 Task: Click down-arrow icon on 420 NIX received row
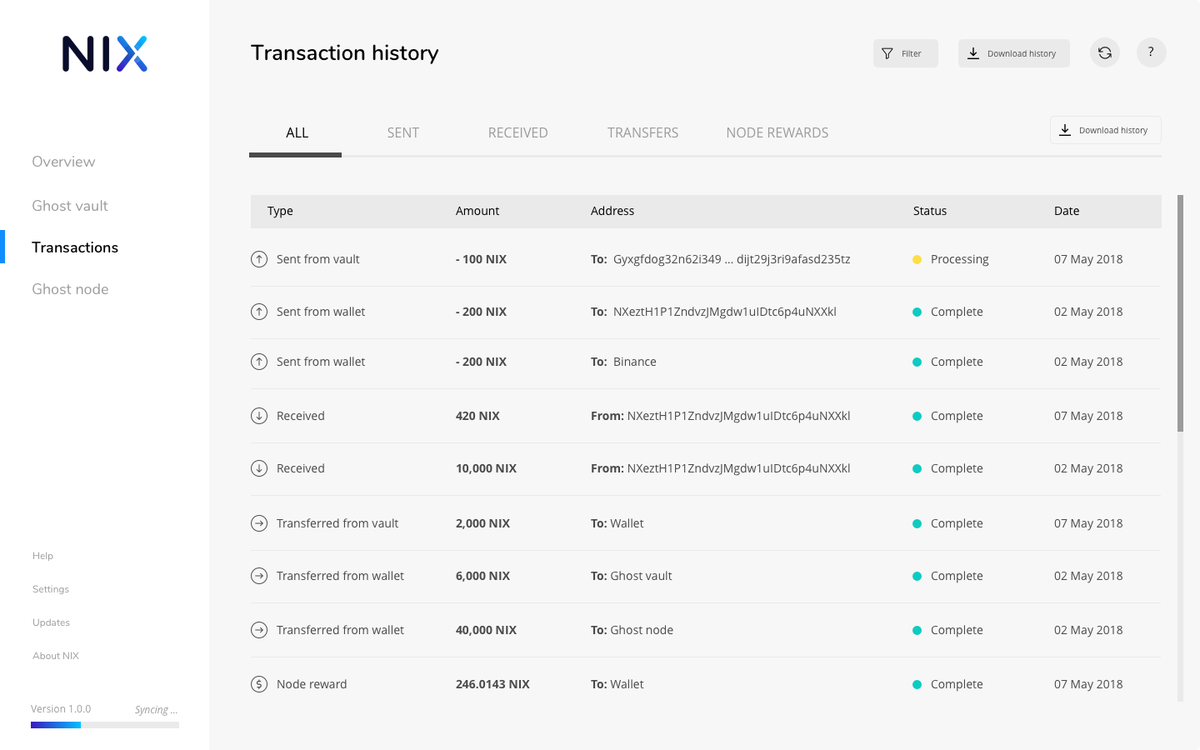click(x=258, y=416)
